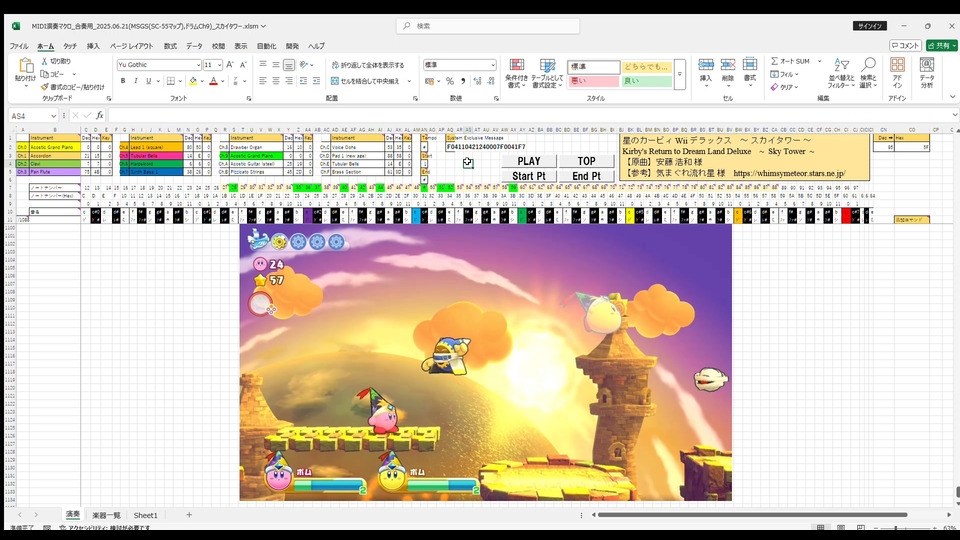Image resolution: width=960 pixels, height=540 pixels.
Task: Open the fill color dropdown arrow
Action: tap(202, 81)
